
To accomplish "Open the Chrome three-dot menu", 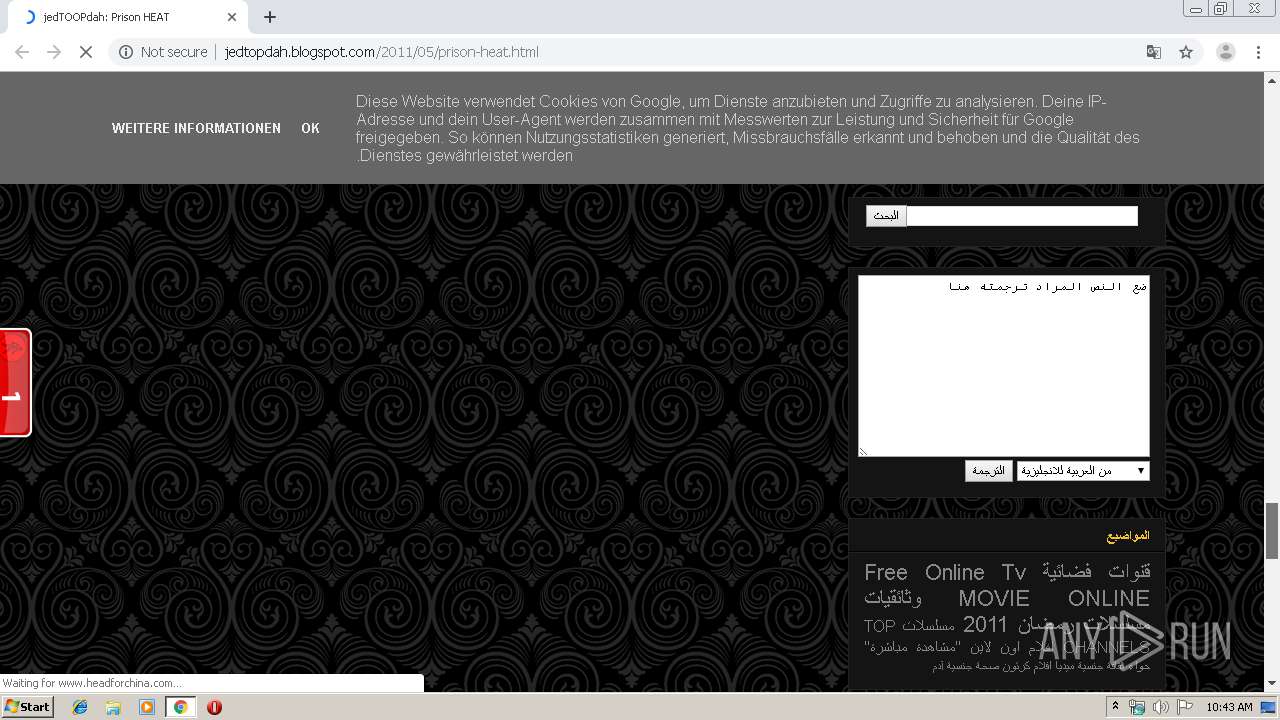I will [1258, 52].
